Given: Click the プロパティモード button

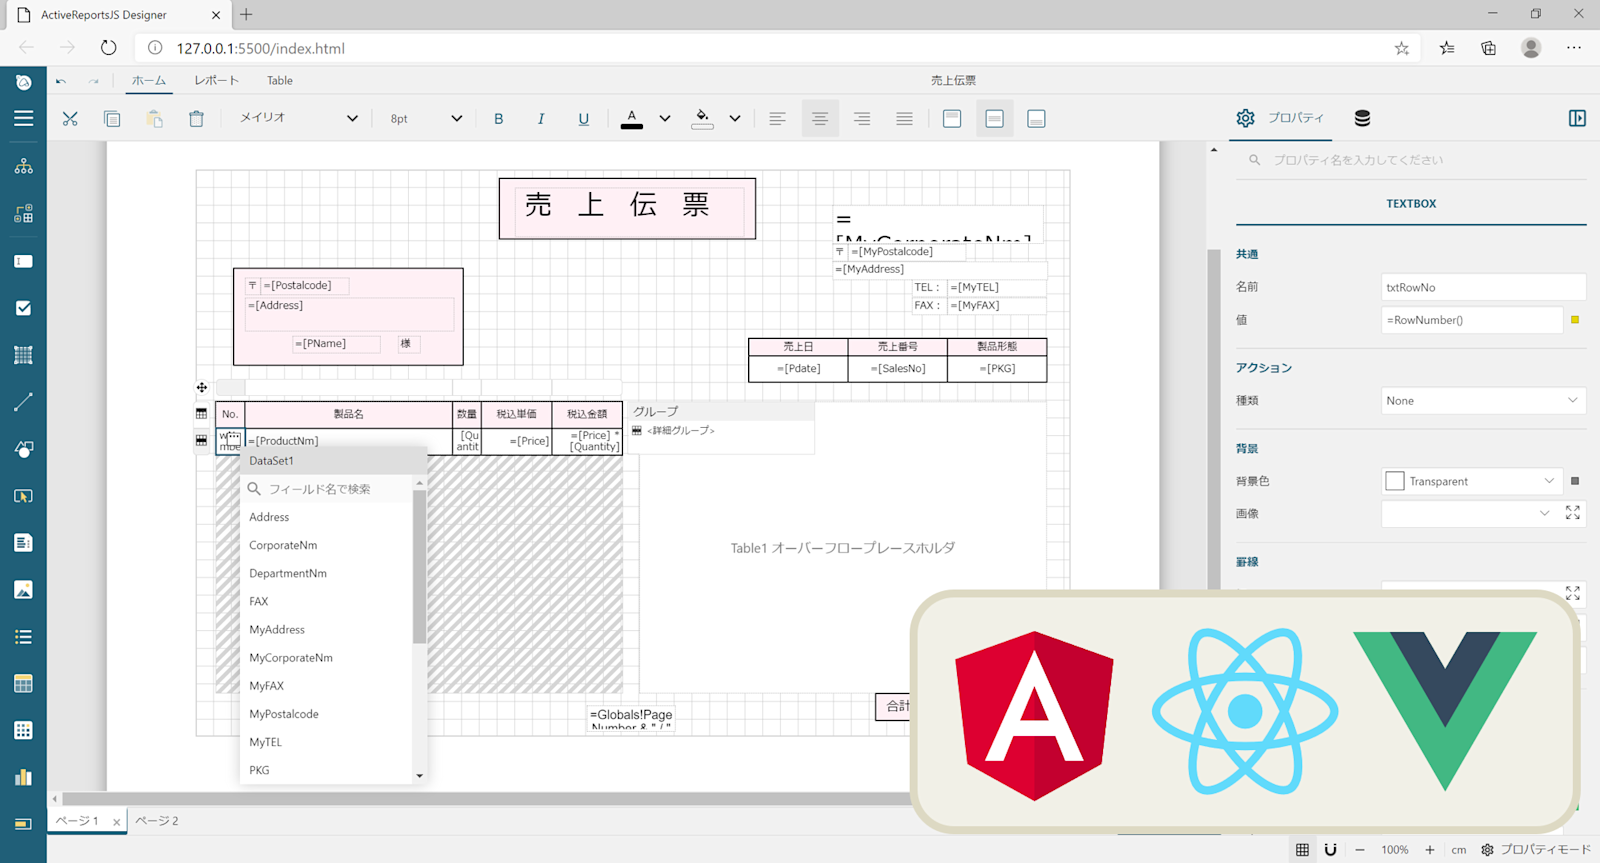Looking at the screenshot, I should tap(1535, 850).
